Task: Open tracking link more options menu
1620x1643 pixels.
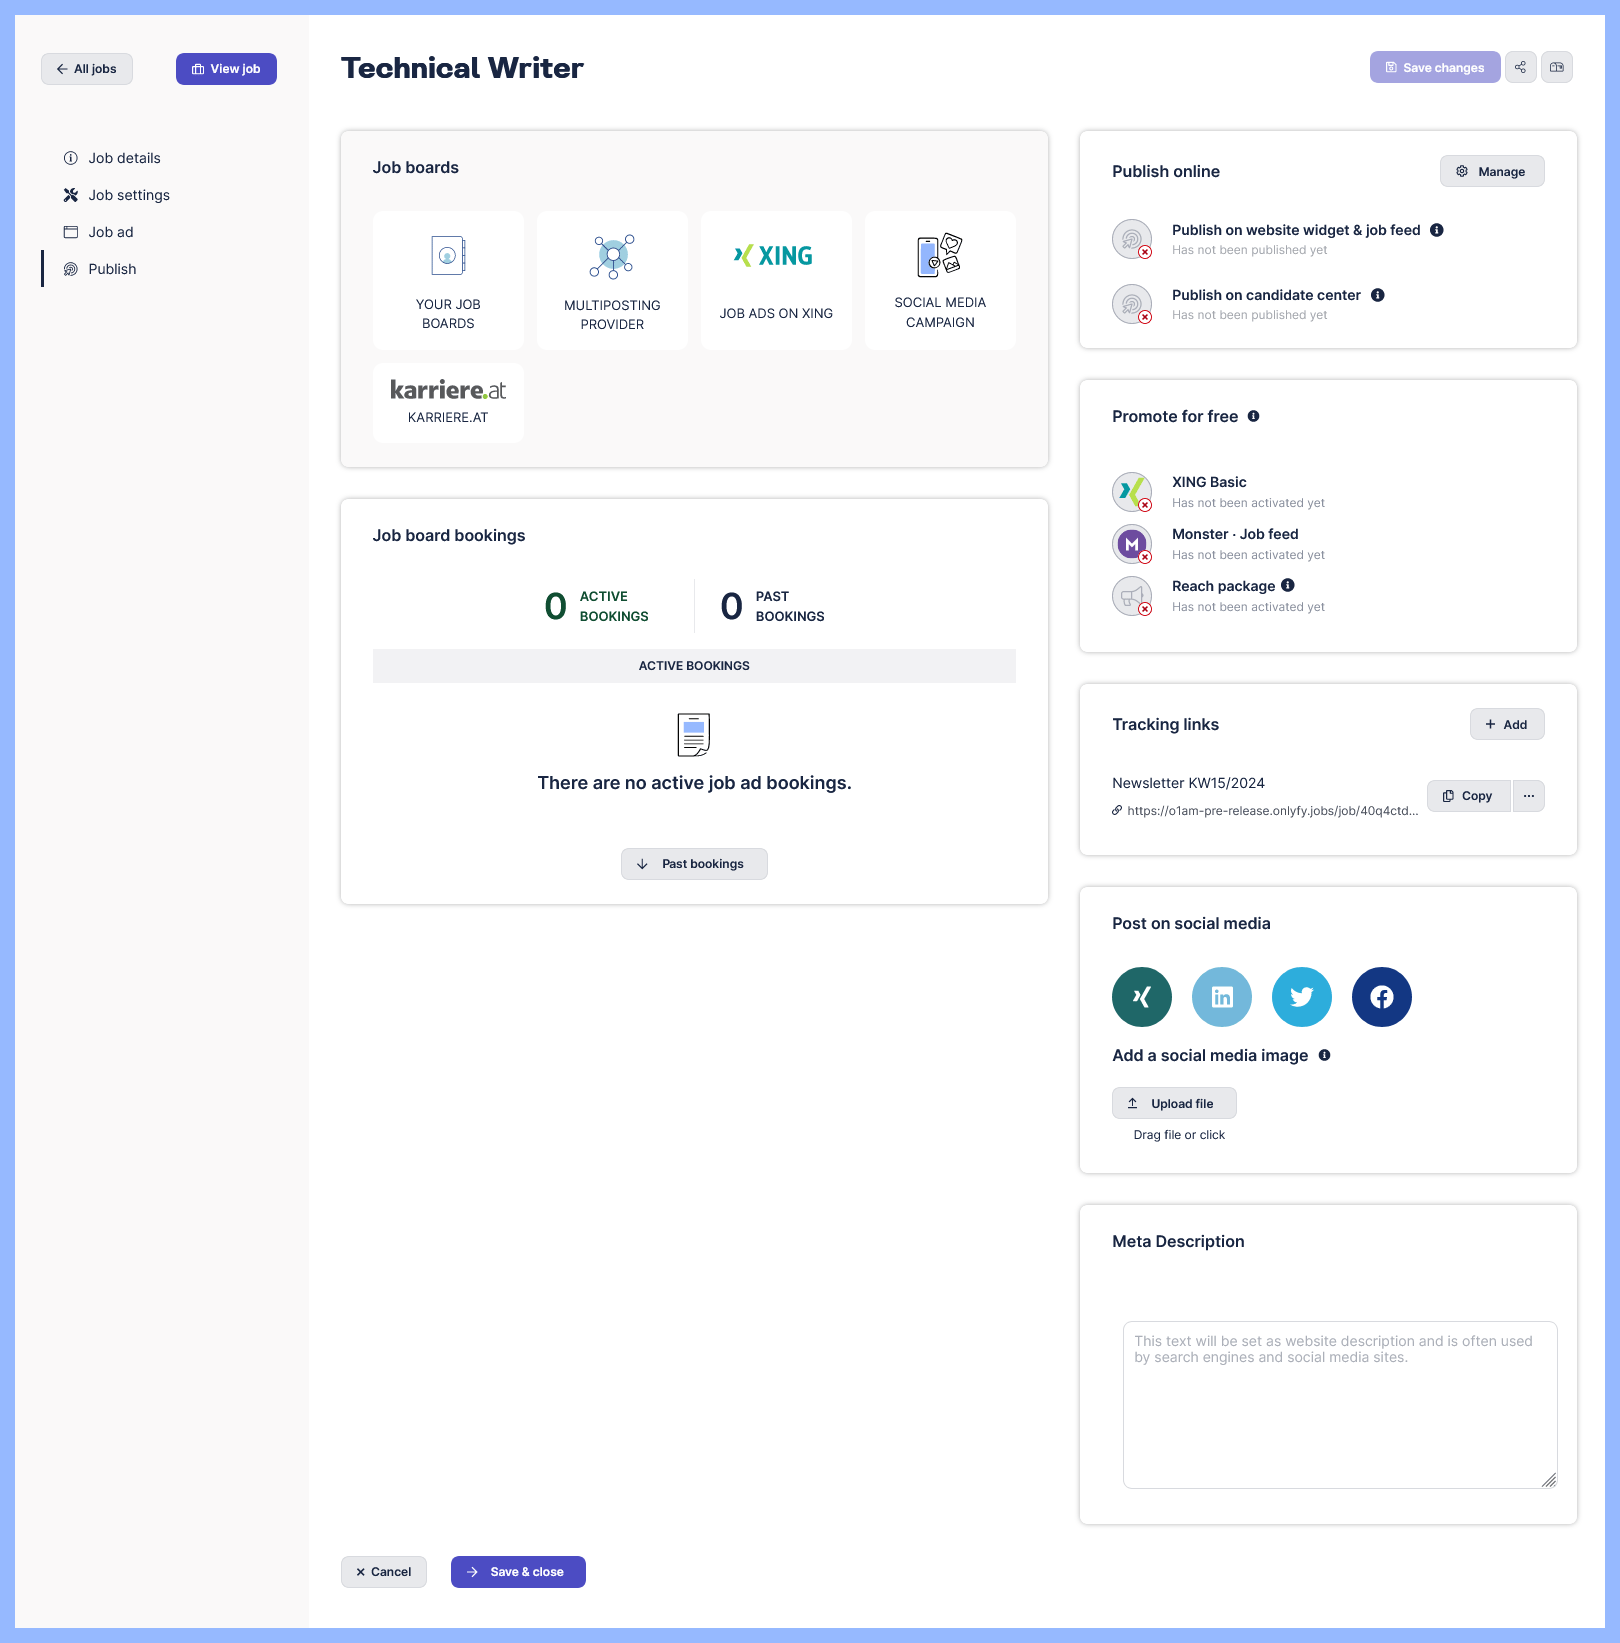Action: (x=1528, y=796)
